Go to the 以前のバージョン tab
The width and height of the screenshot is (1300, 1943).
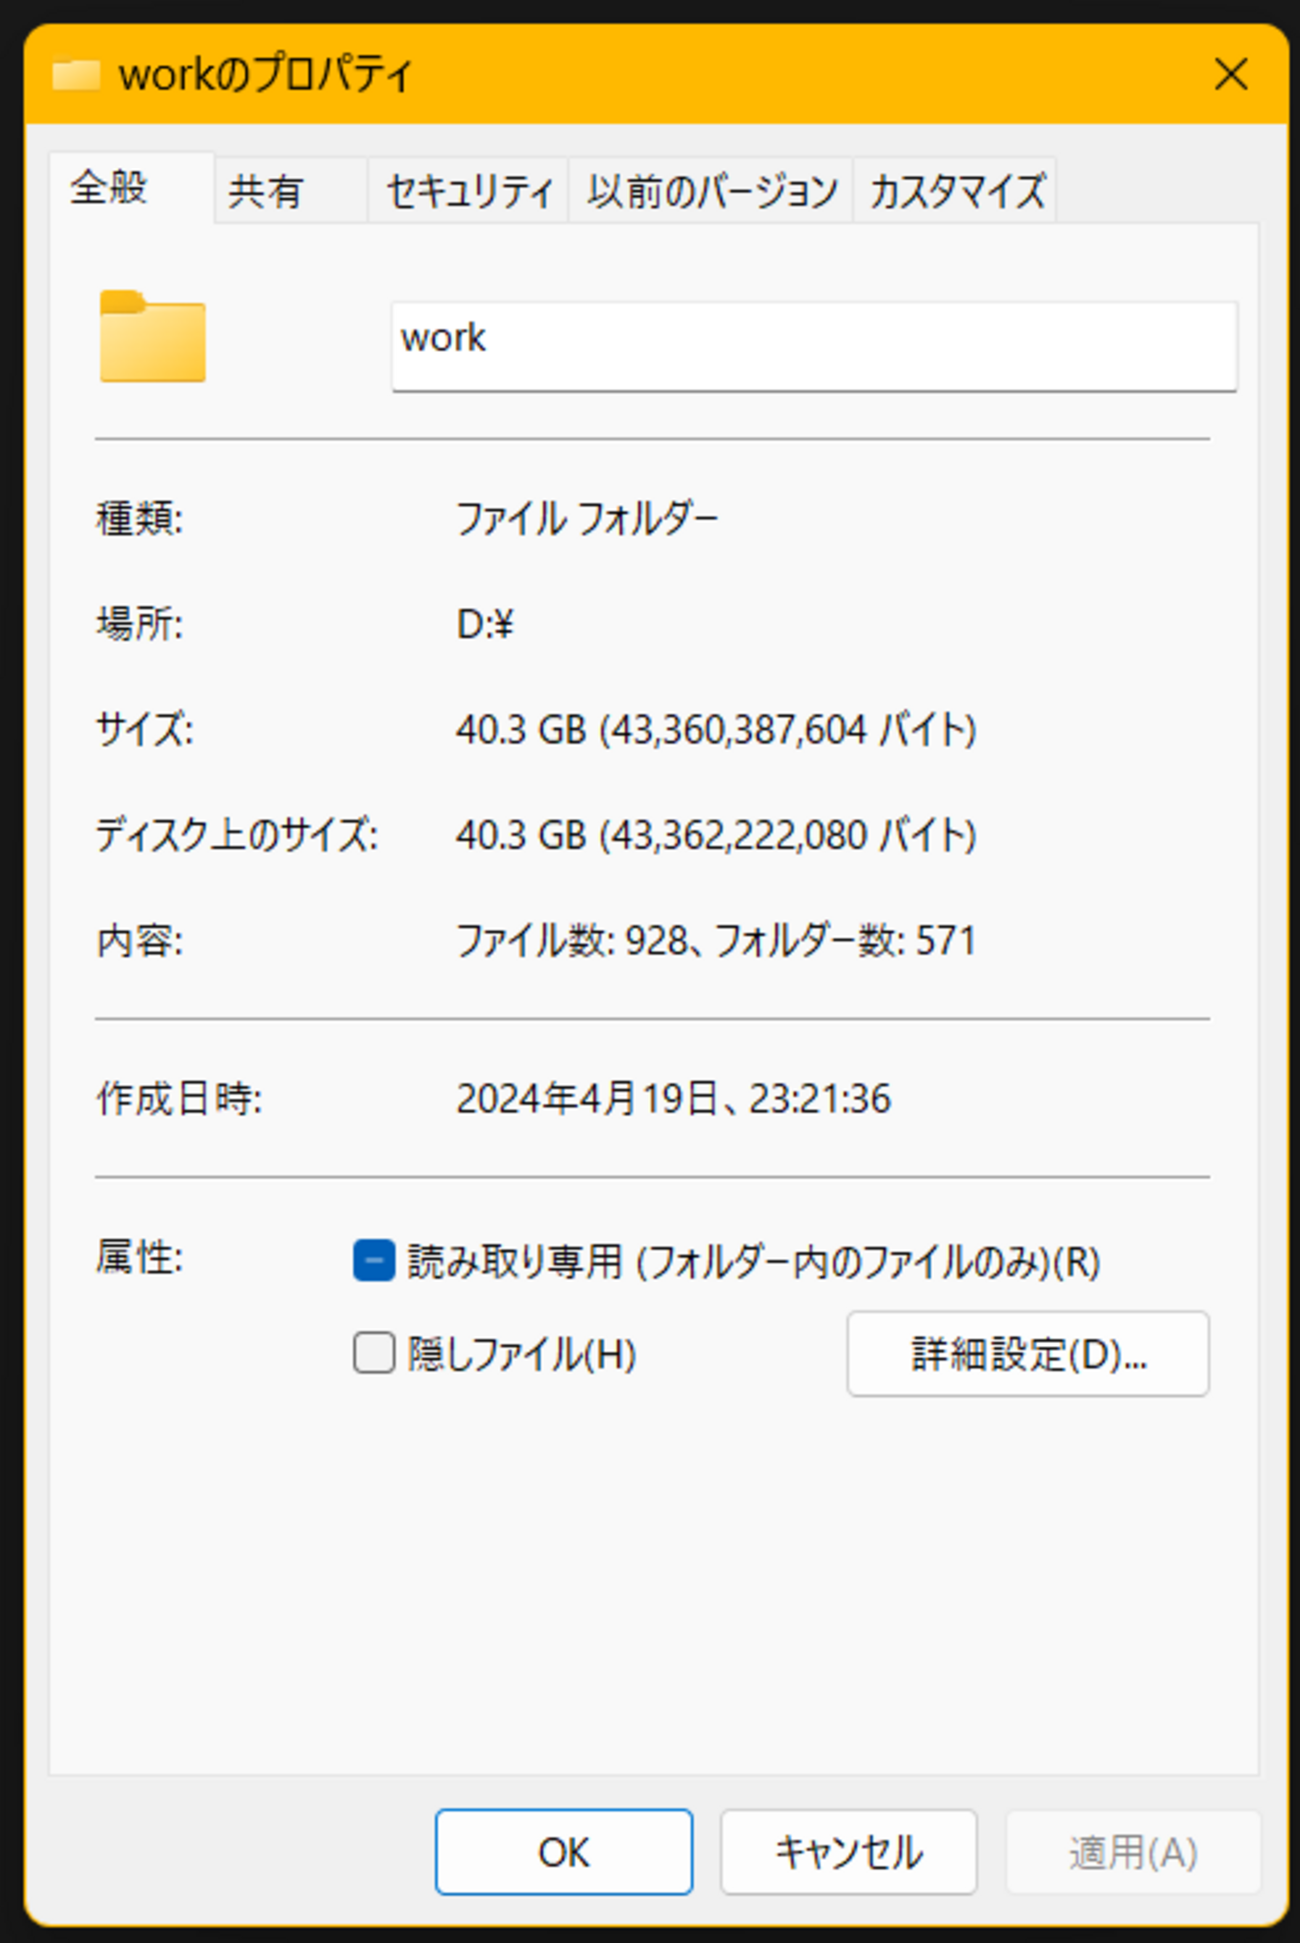(x=711, y=191)
